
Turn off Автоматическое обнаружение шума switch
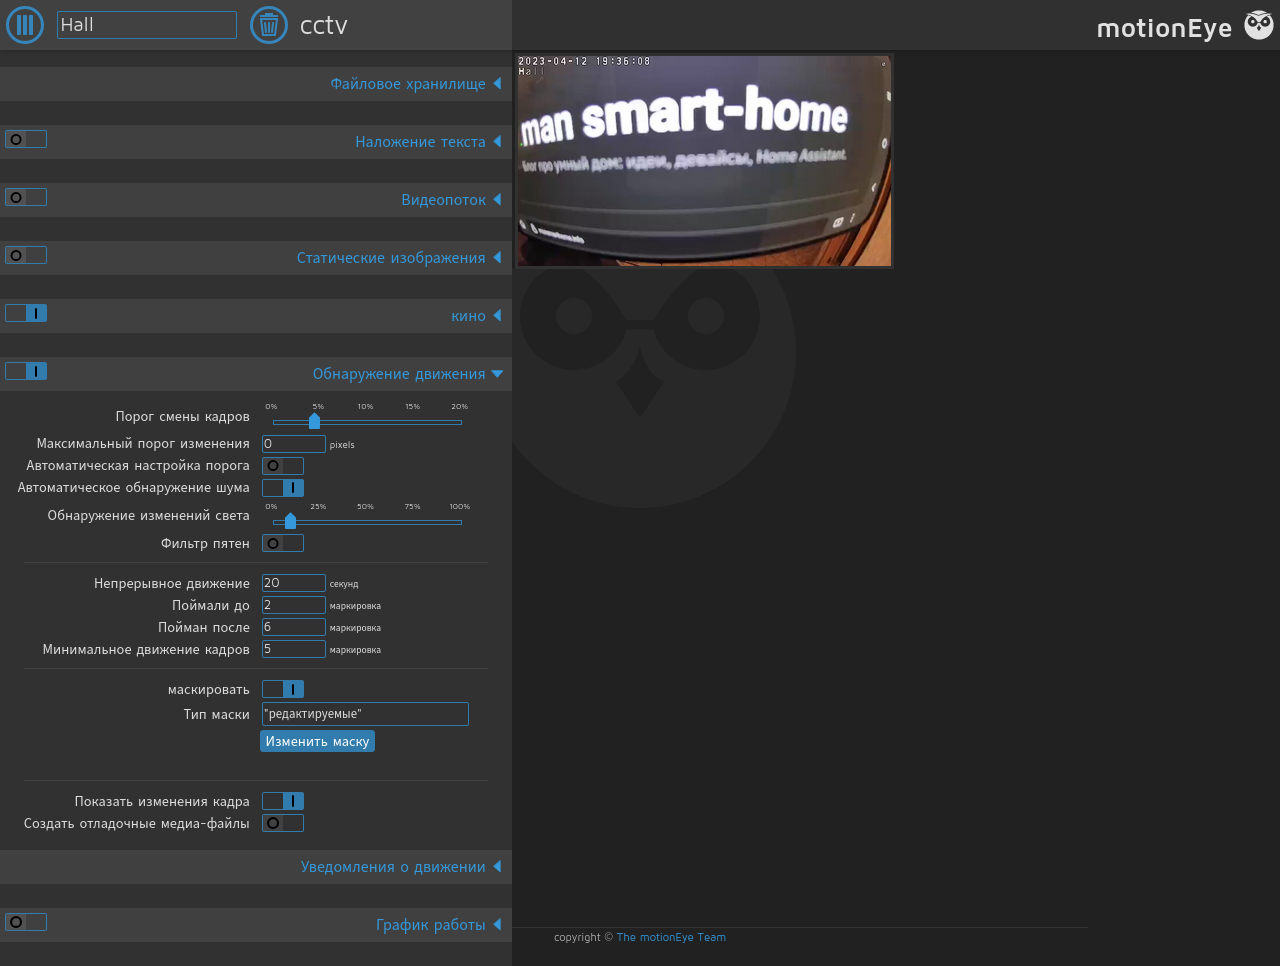coord(283,488)
